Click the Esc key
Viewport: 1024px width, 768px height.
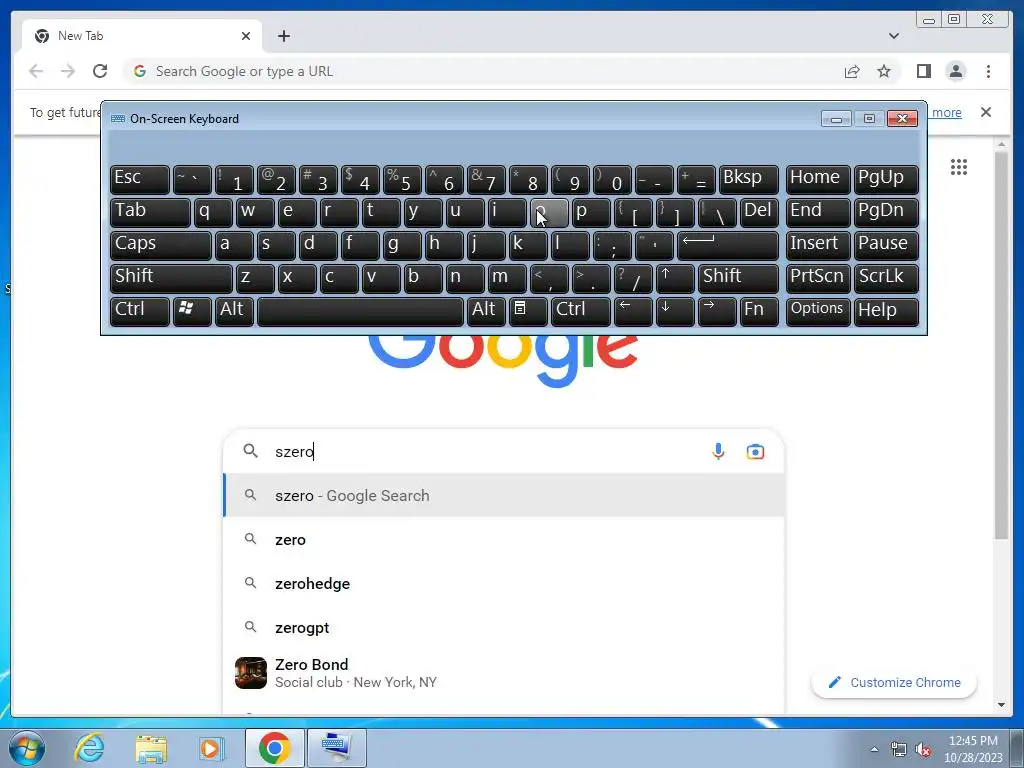[140, 179]
